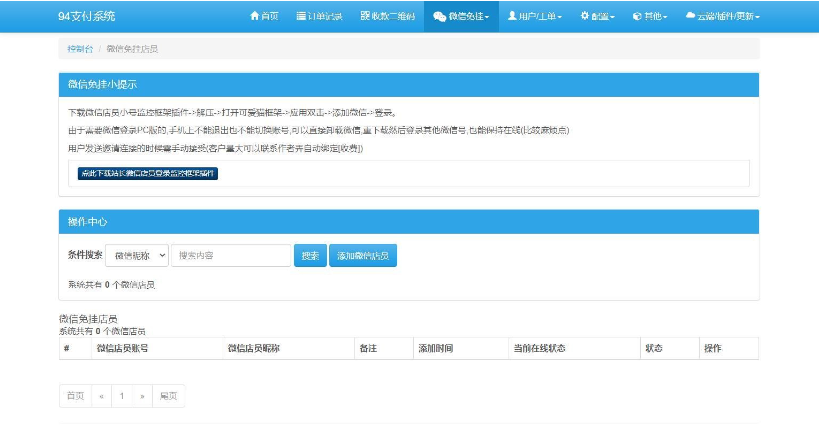Click the 94支付系统 brand title

(x=87, y=16)
